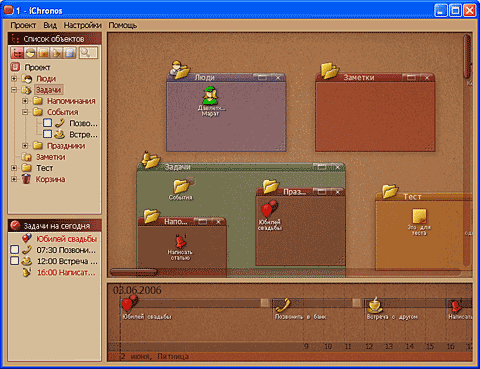The height and width of the screenshot is (369, 480).
Task: Close the Заметки inner window
Action: click(427, 78)
